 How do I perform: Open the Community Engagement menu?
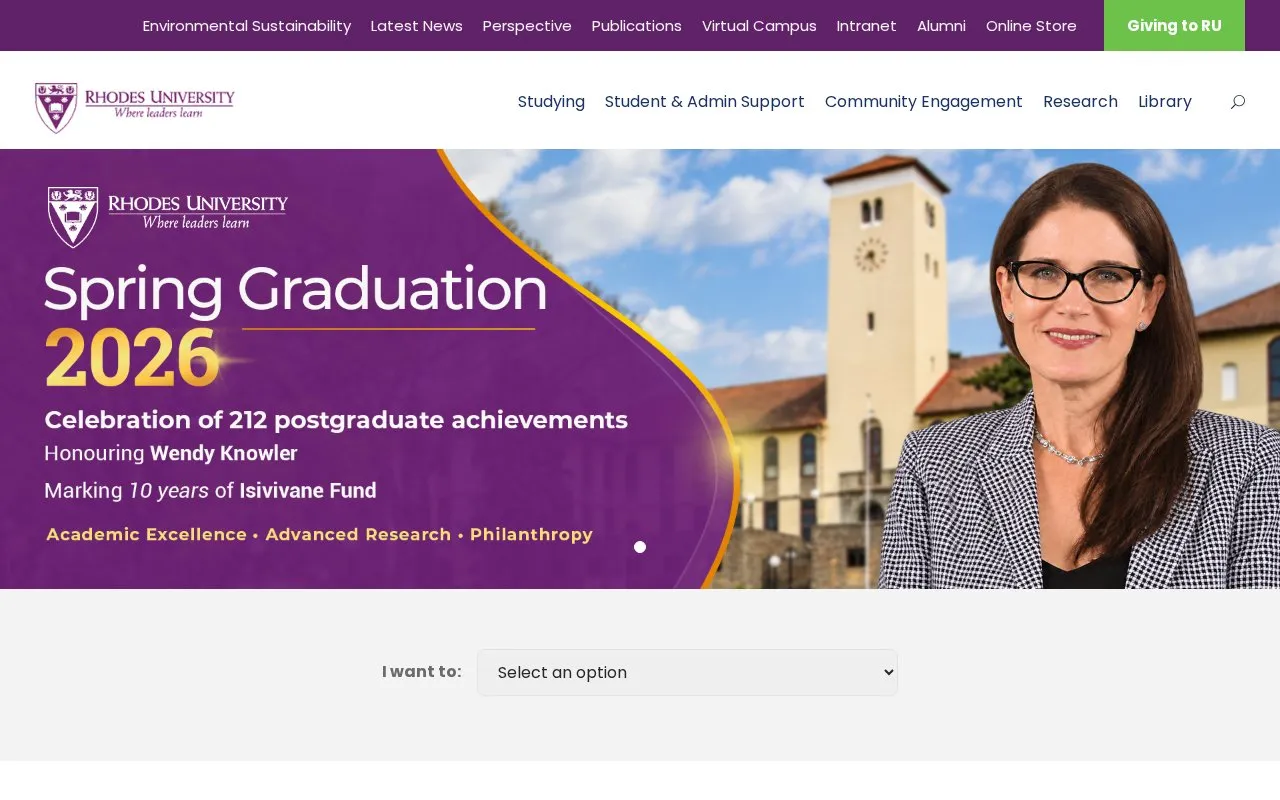(x=924, y=102)
